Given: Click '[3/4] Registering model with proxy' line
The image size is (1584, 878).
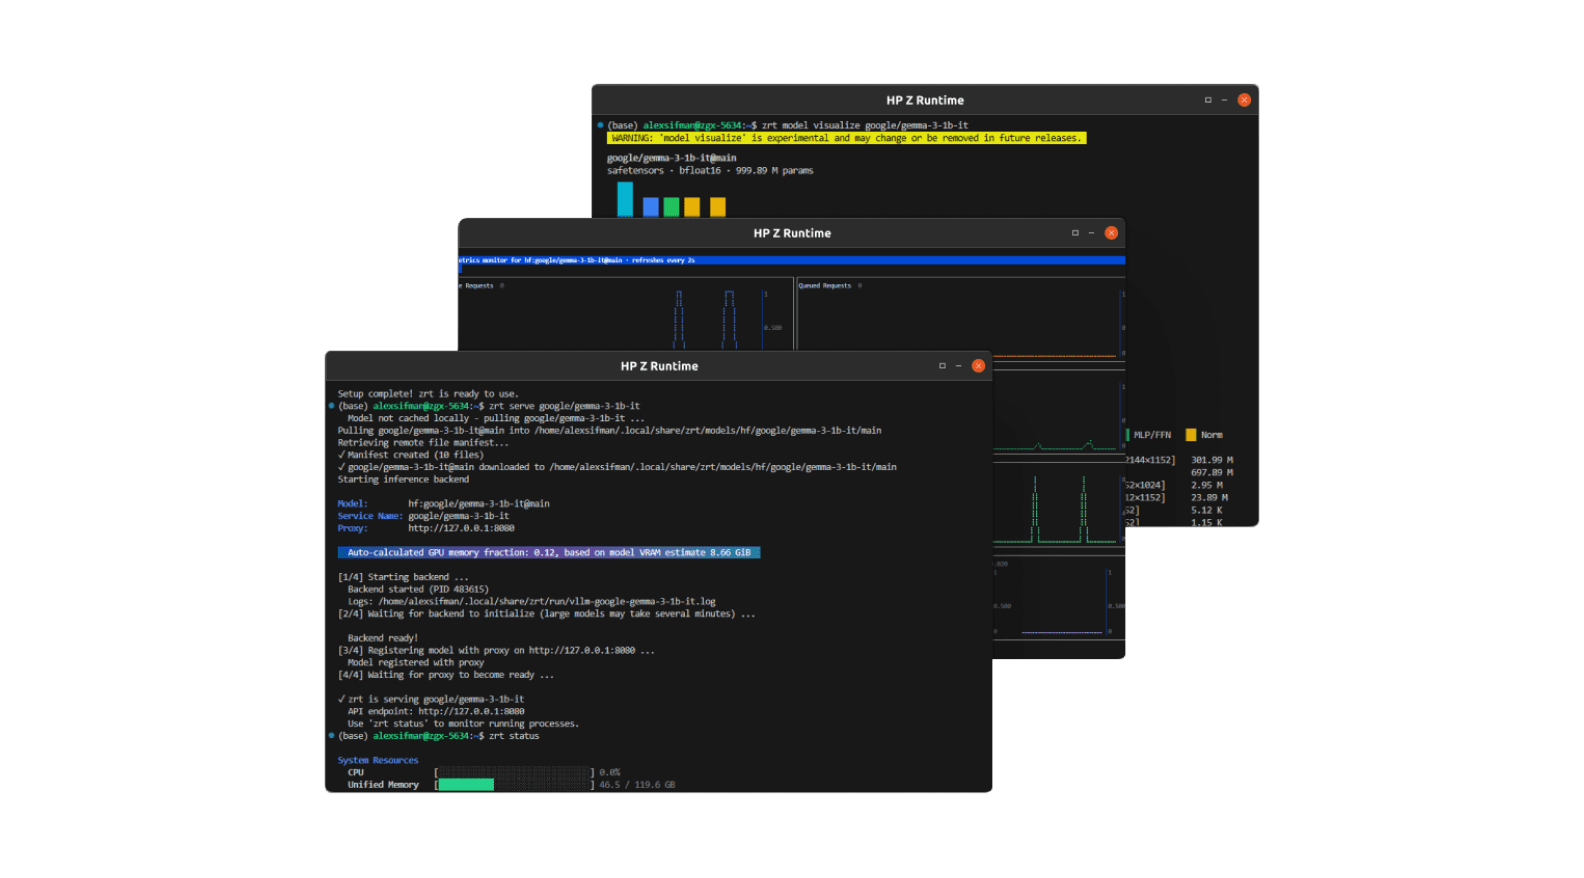Looking at the screenshot, I should point(496,650).
